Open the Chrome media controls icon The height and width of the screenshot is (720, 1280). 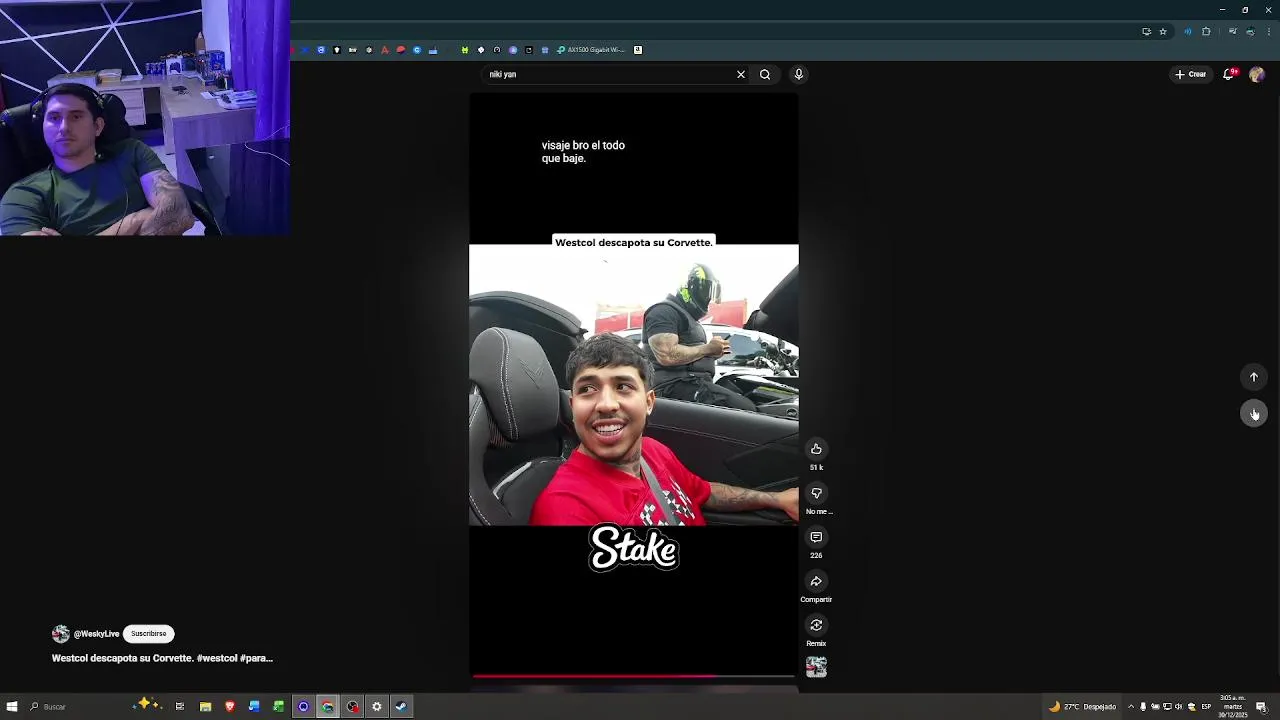tap(1232, 31)
